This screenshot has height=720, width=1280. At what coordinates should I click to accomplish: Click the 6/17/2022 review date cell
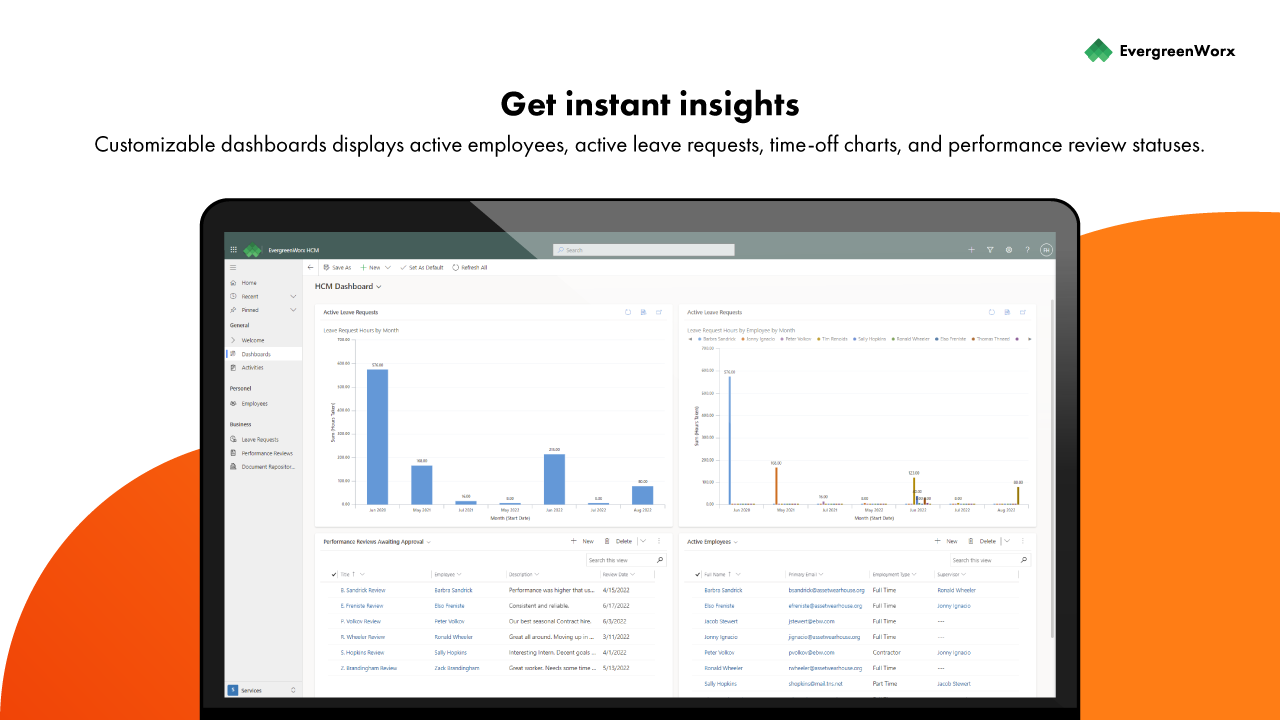tap(615, 606)
